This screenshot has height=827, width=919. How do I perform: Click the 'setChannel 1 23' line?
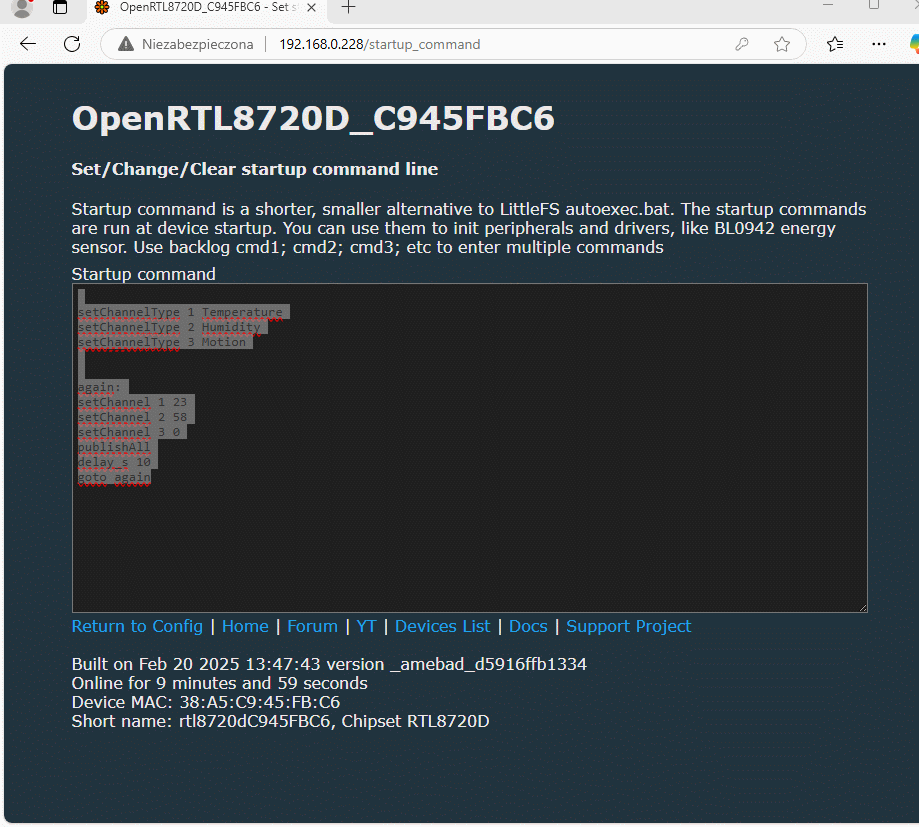[x=132, y=402]
